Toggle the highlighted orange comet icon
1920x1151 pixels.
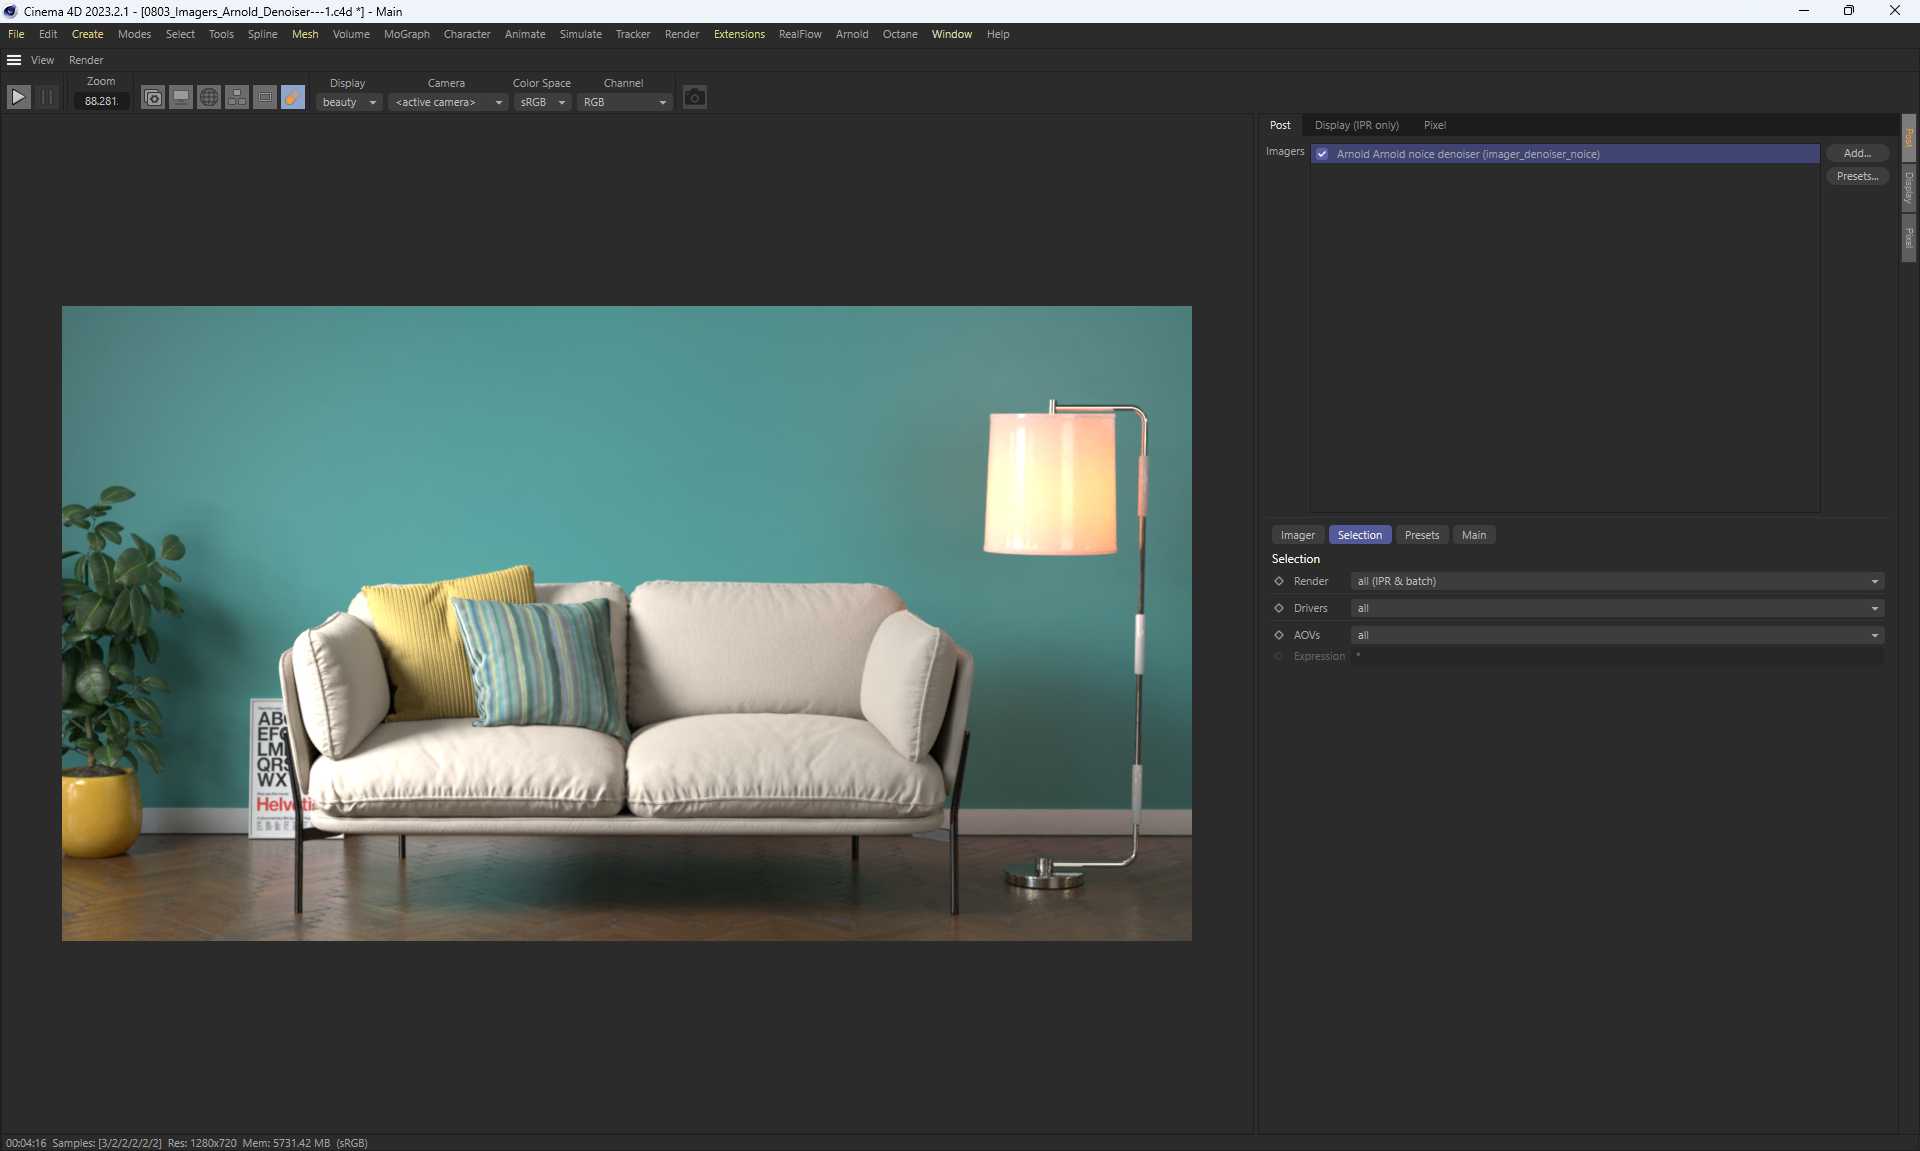pyautogui.click(x=293, y=97)
